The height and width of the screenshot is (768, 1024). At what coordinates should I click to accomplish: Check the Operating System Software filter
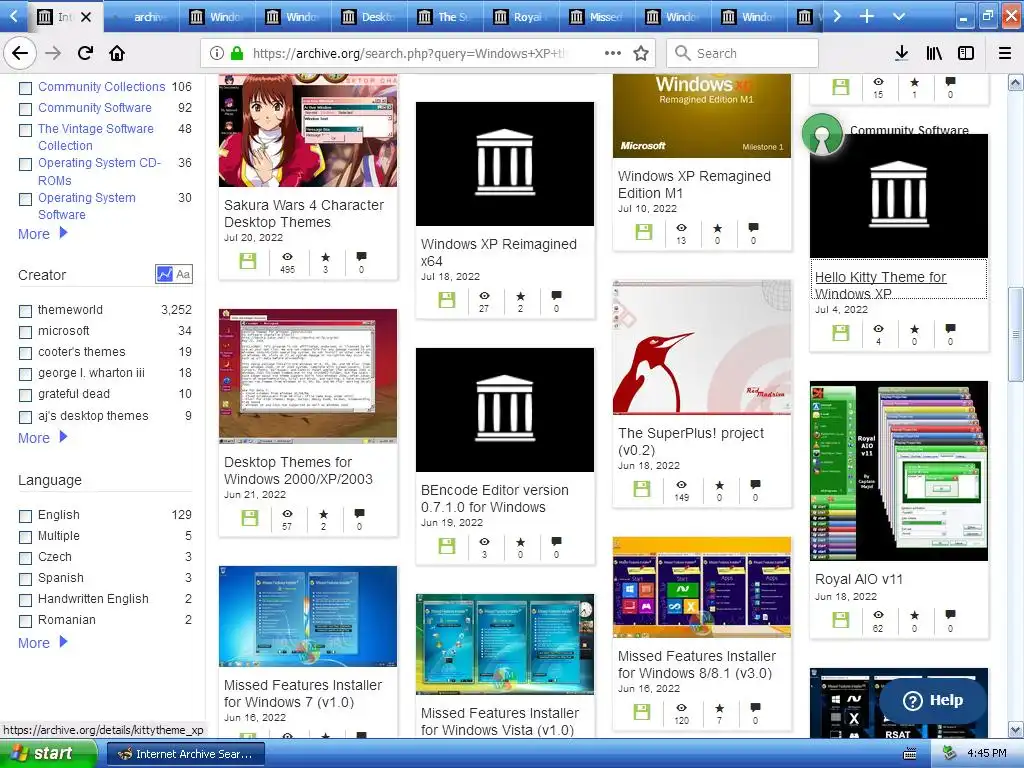[x=25, y=199]
